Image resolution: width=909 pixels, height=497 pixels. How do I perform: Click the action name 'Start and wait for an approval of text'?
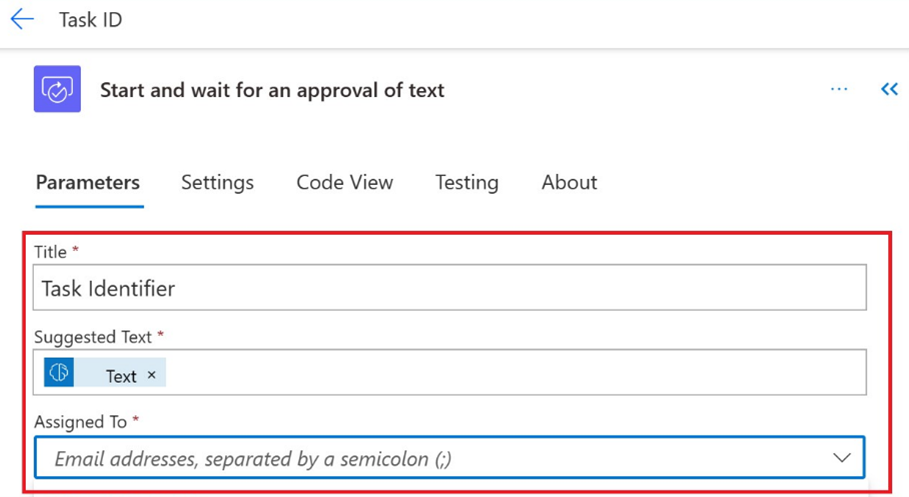click(x=272, y=90)
